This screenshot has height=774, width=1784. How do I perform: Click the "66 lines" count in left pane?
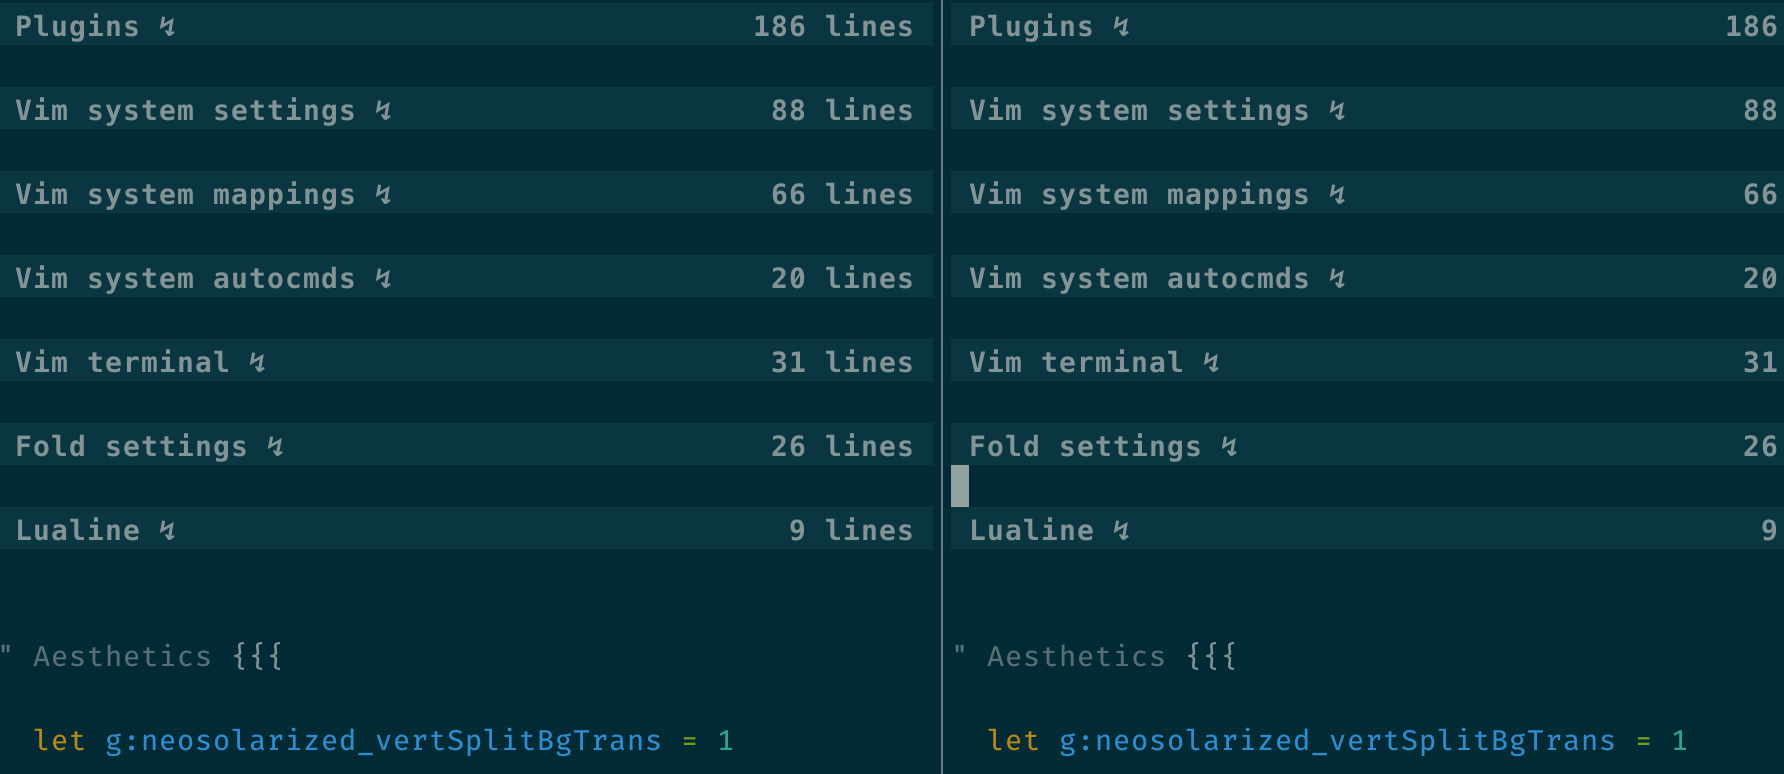tap(841, 195)
